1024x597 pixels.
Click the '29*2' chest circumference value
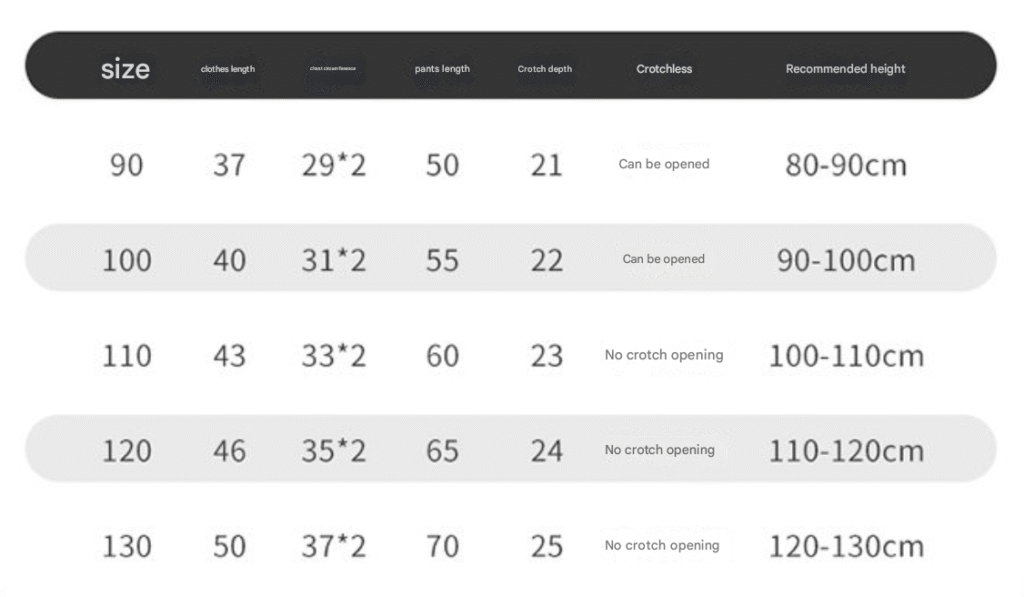tap(334, 165)
